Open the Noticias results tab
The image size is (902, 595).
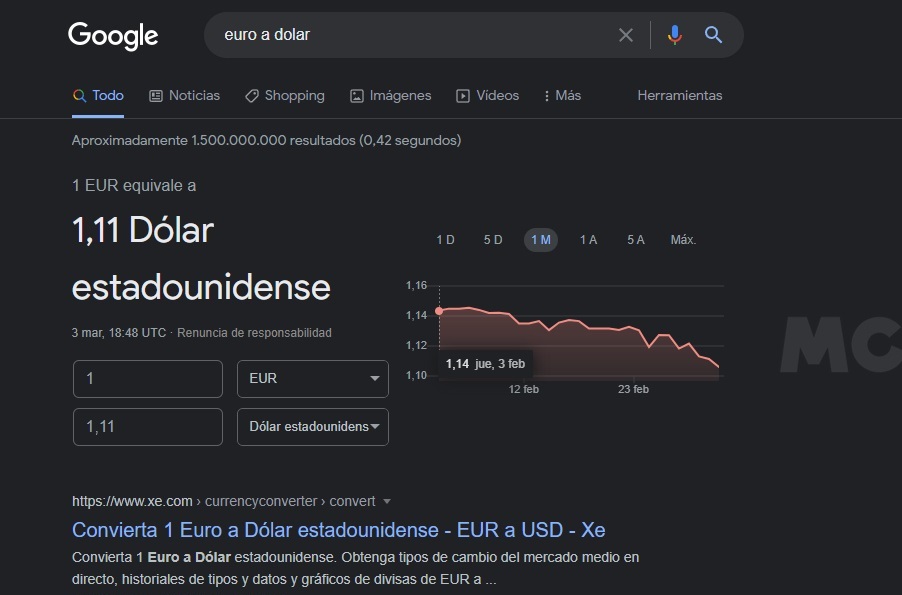coord(184,96)
